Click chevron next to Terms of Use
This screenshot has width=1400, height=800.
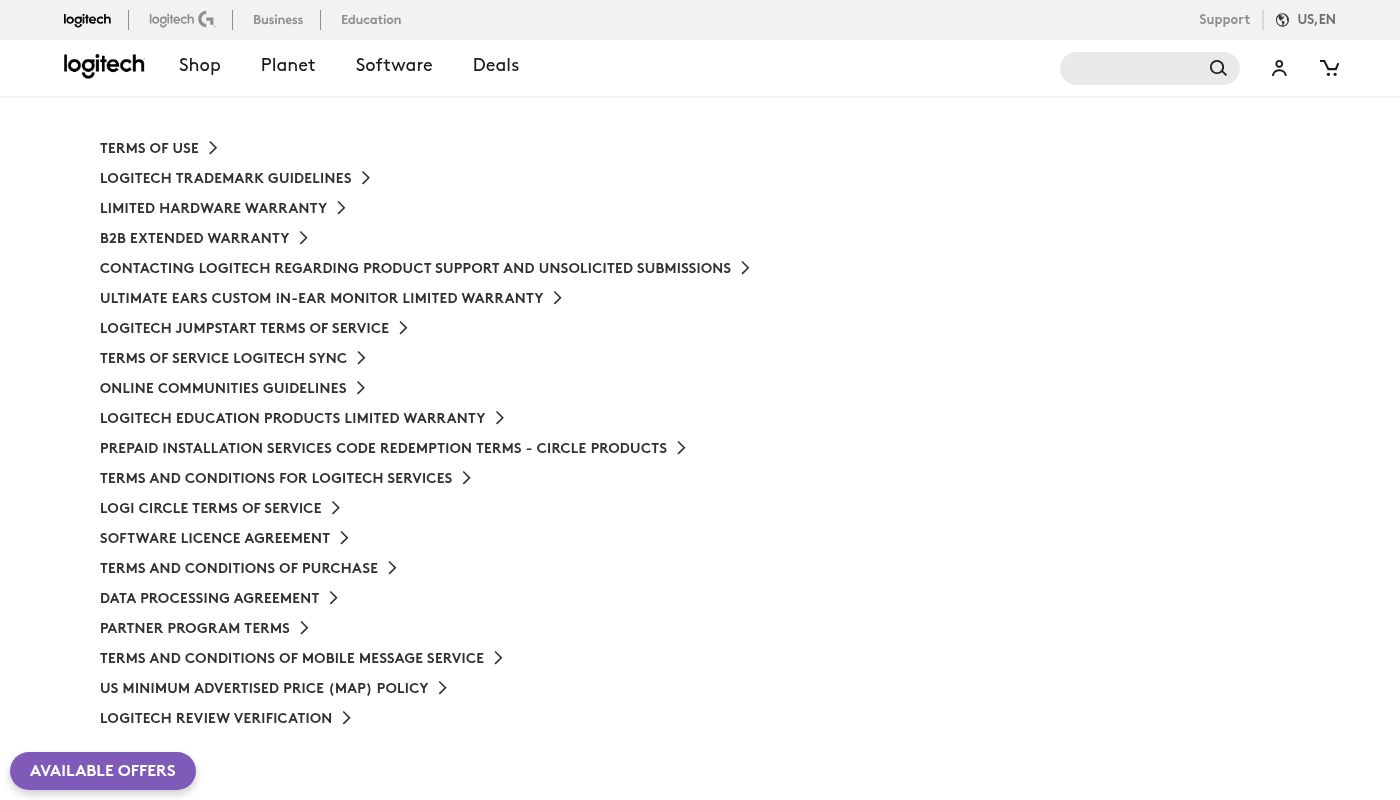pos(213,148)
